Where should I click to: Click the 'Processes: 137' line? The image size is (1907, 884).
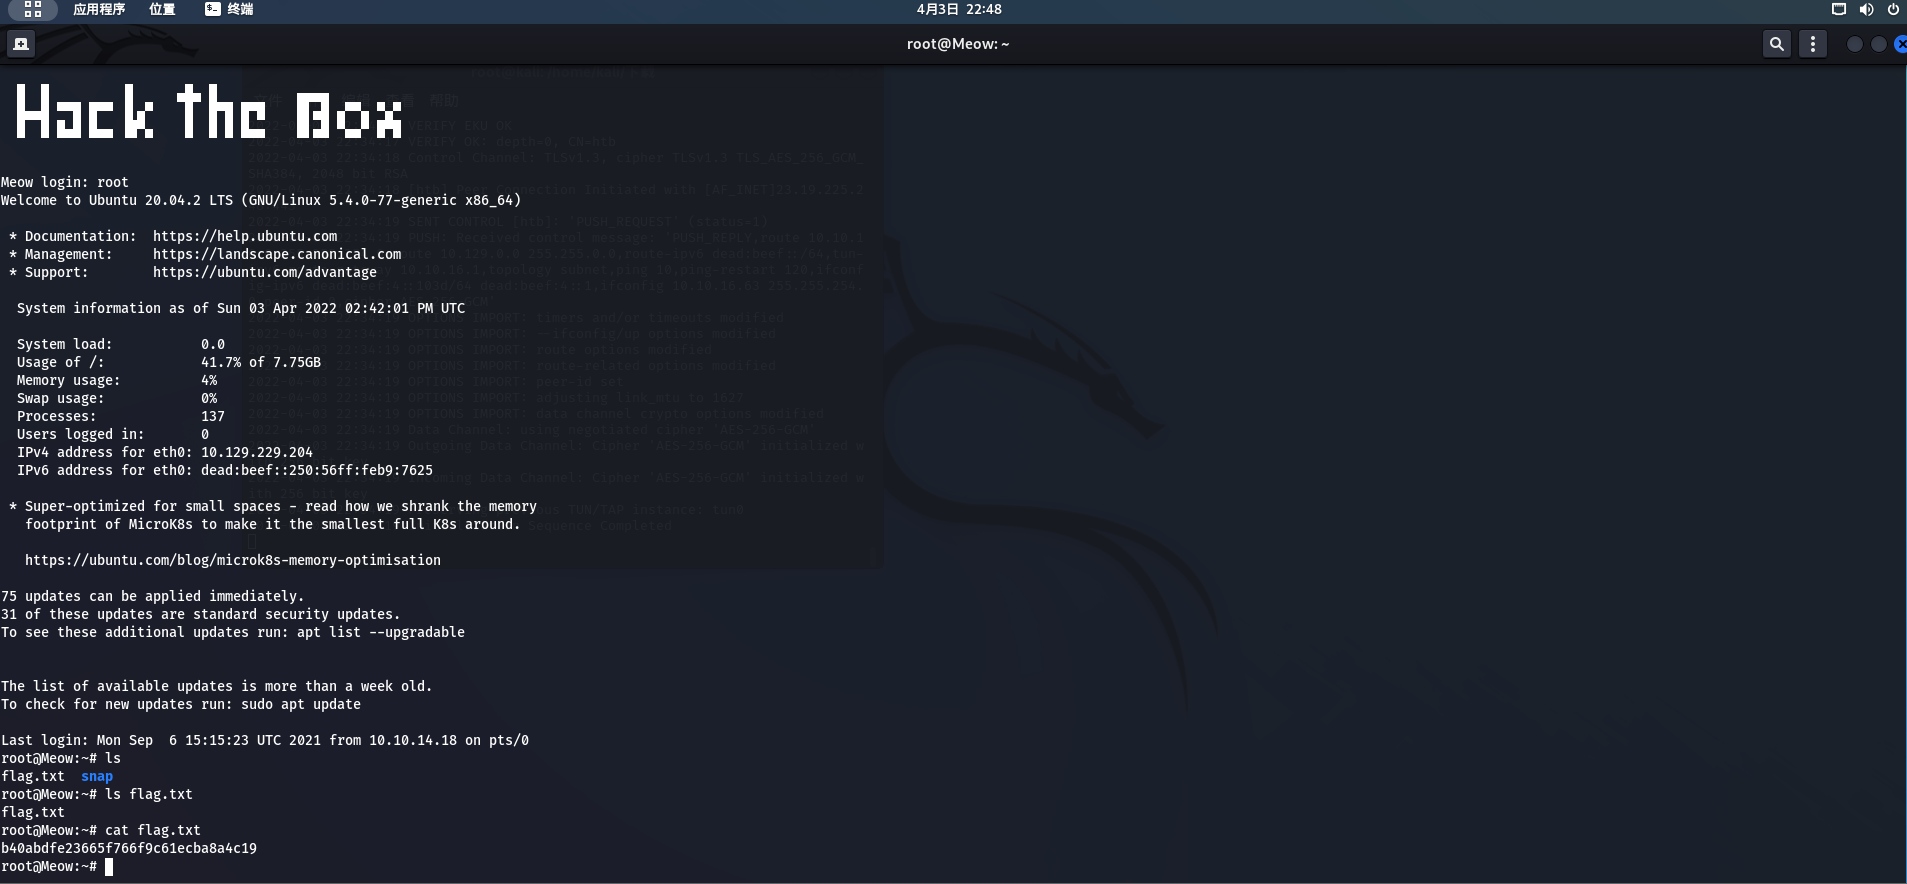coord(121,416)
